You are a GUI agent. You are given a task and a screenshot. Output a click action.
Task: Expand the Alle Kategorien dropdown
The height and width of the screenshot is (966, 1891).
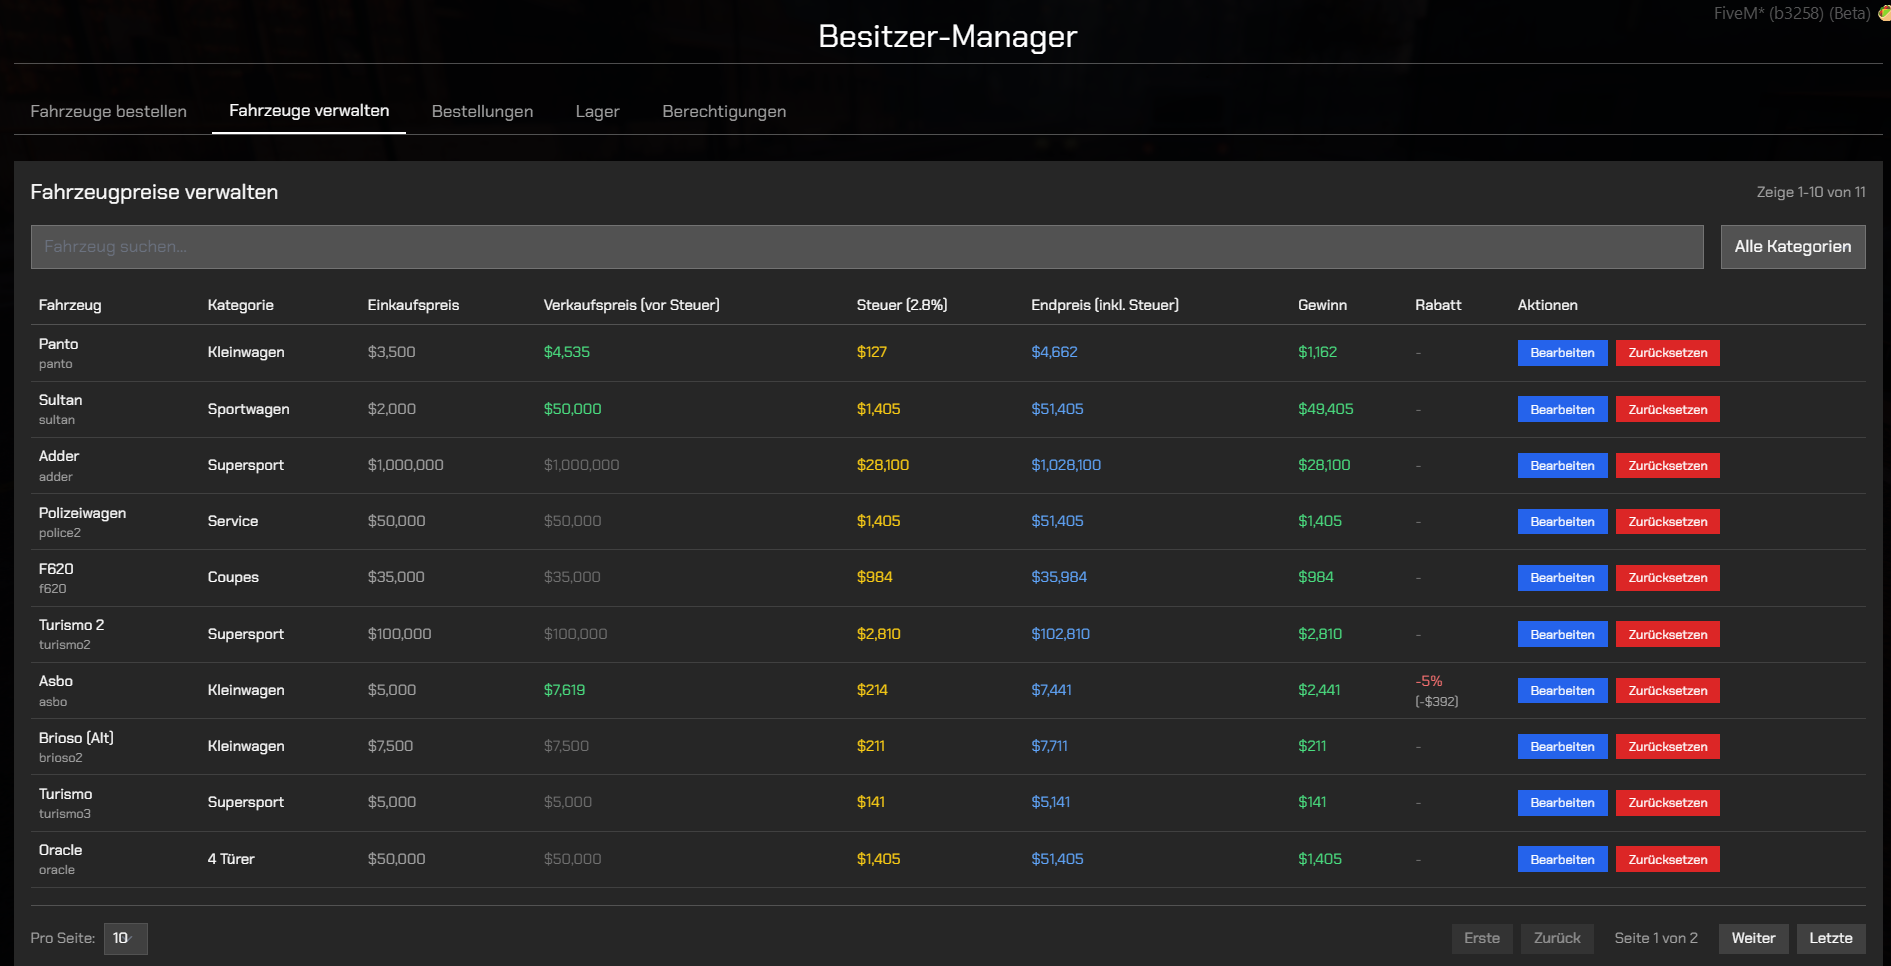tap(1791, 247)
